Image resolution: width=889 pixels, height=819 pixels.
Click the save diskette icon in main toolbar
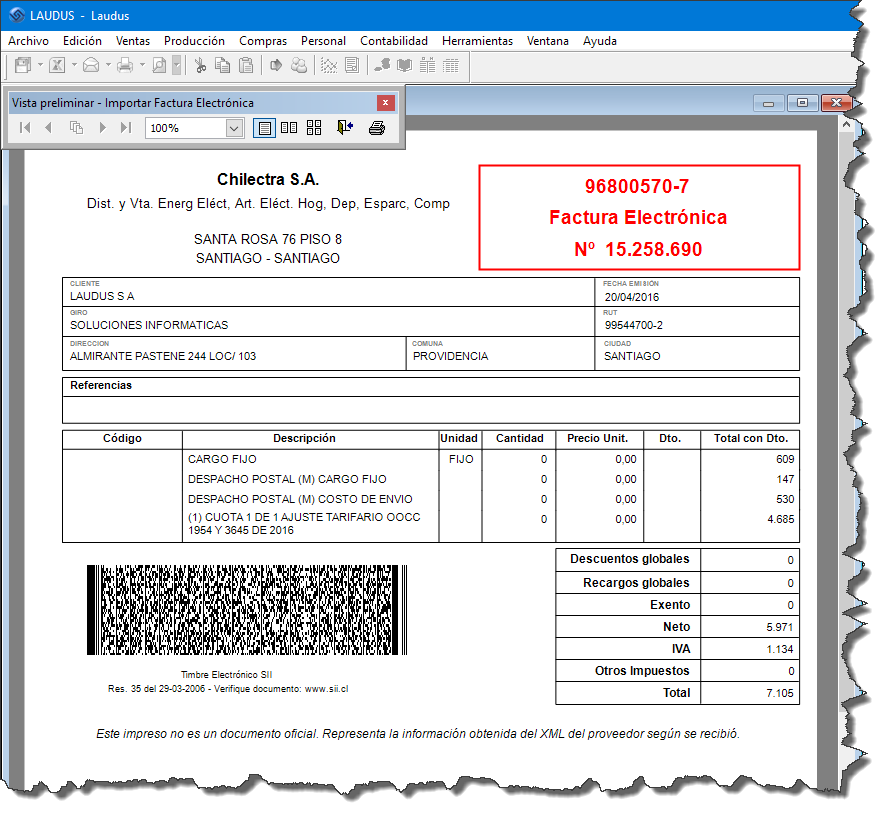click(x=23, y=65)
